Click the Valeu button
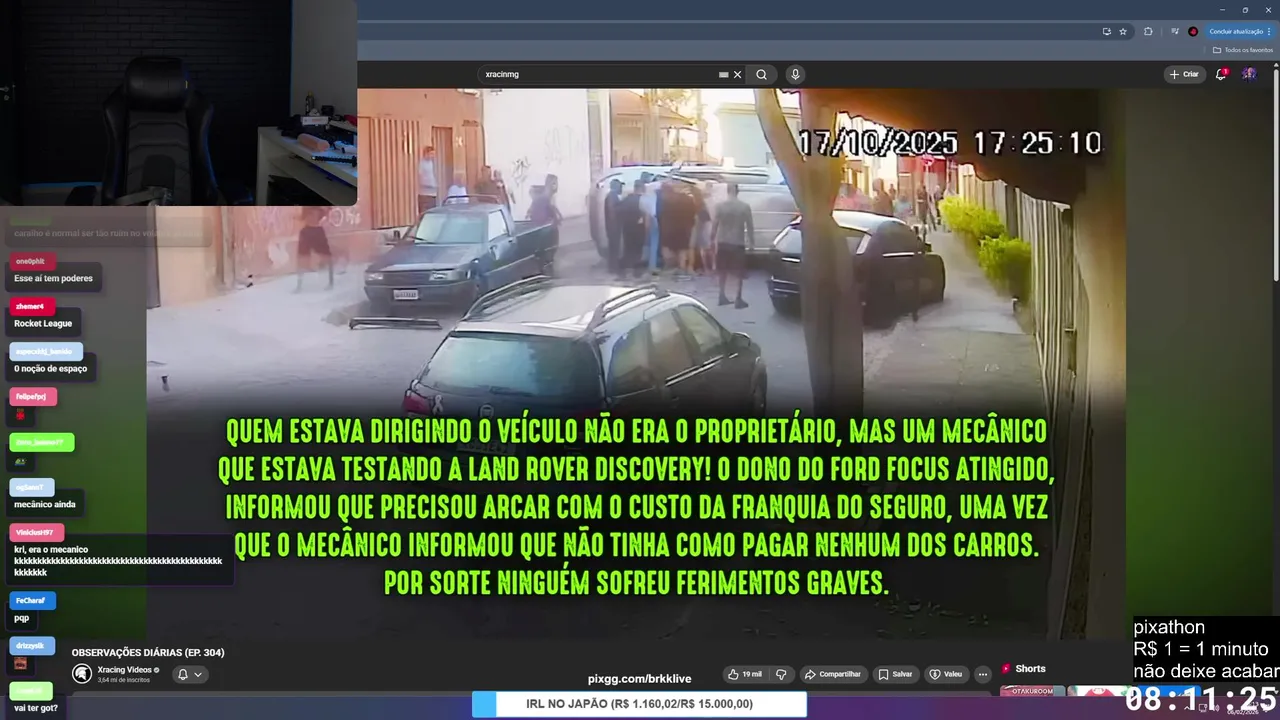The height and width of the screenshot is (720, 1280). 947,674
